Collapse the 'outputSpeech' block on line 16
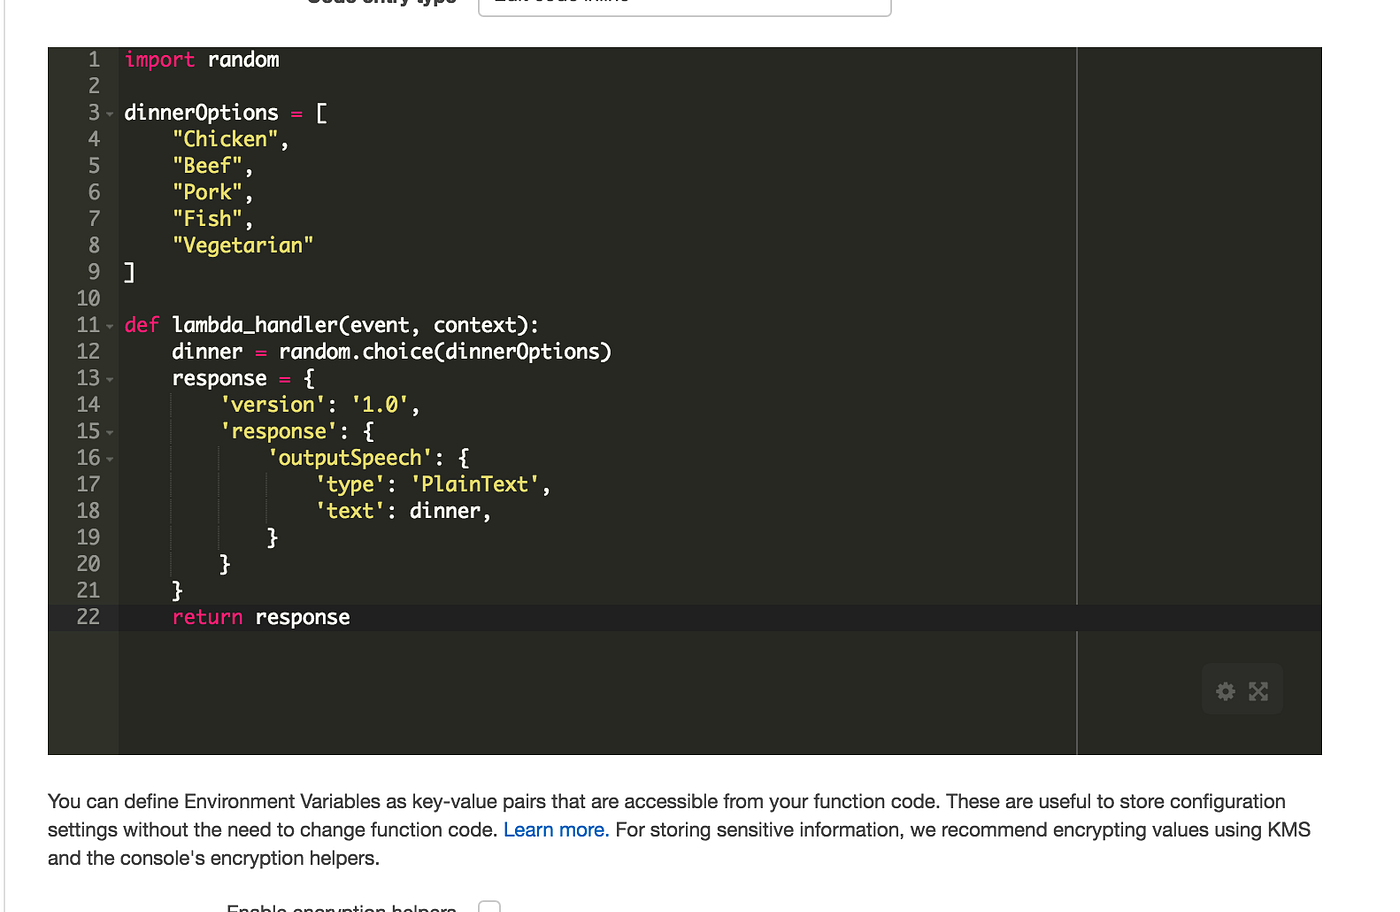 [x=108, y=458]
